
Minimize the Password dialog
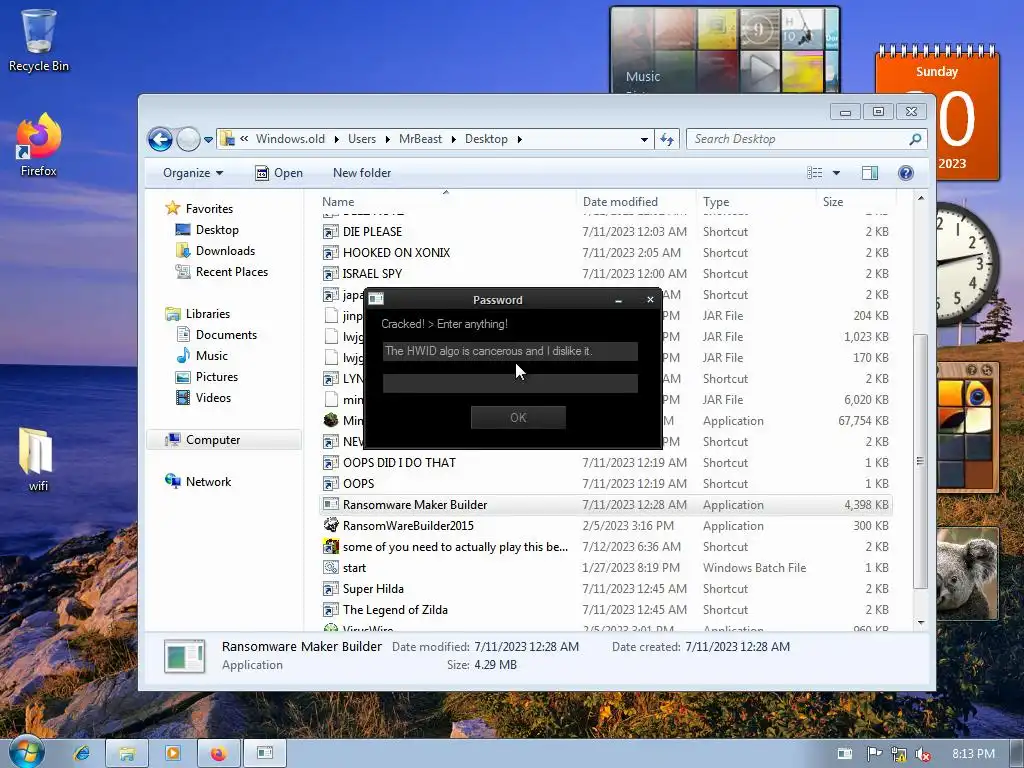[x=618, y=300]
